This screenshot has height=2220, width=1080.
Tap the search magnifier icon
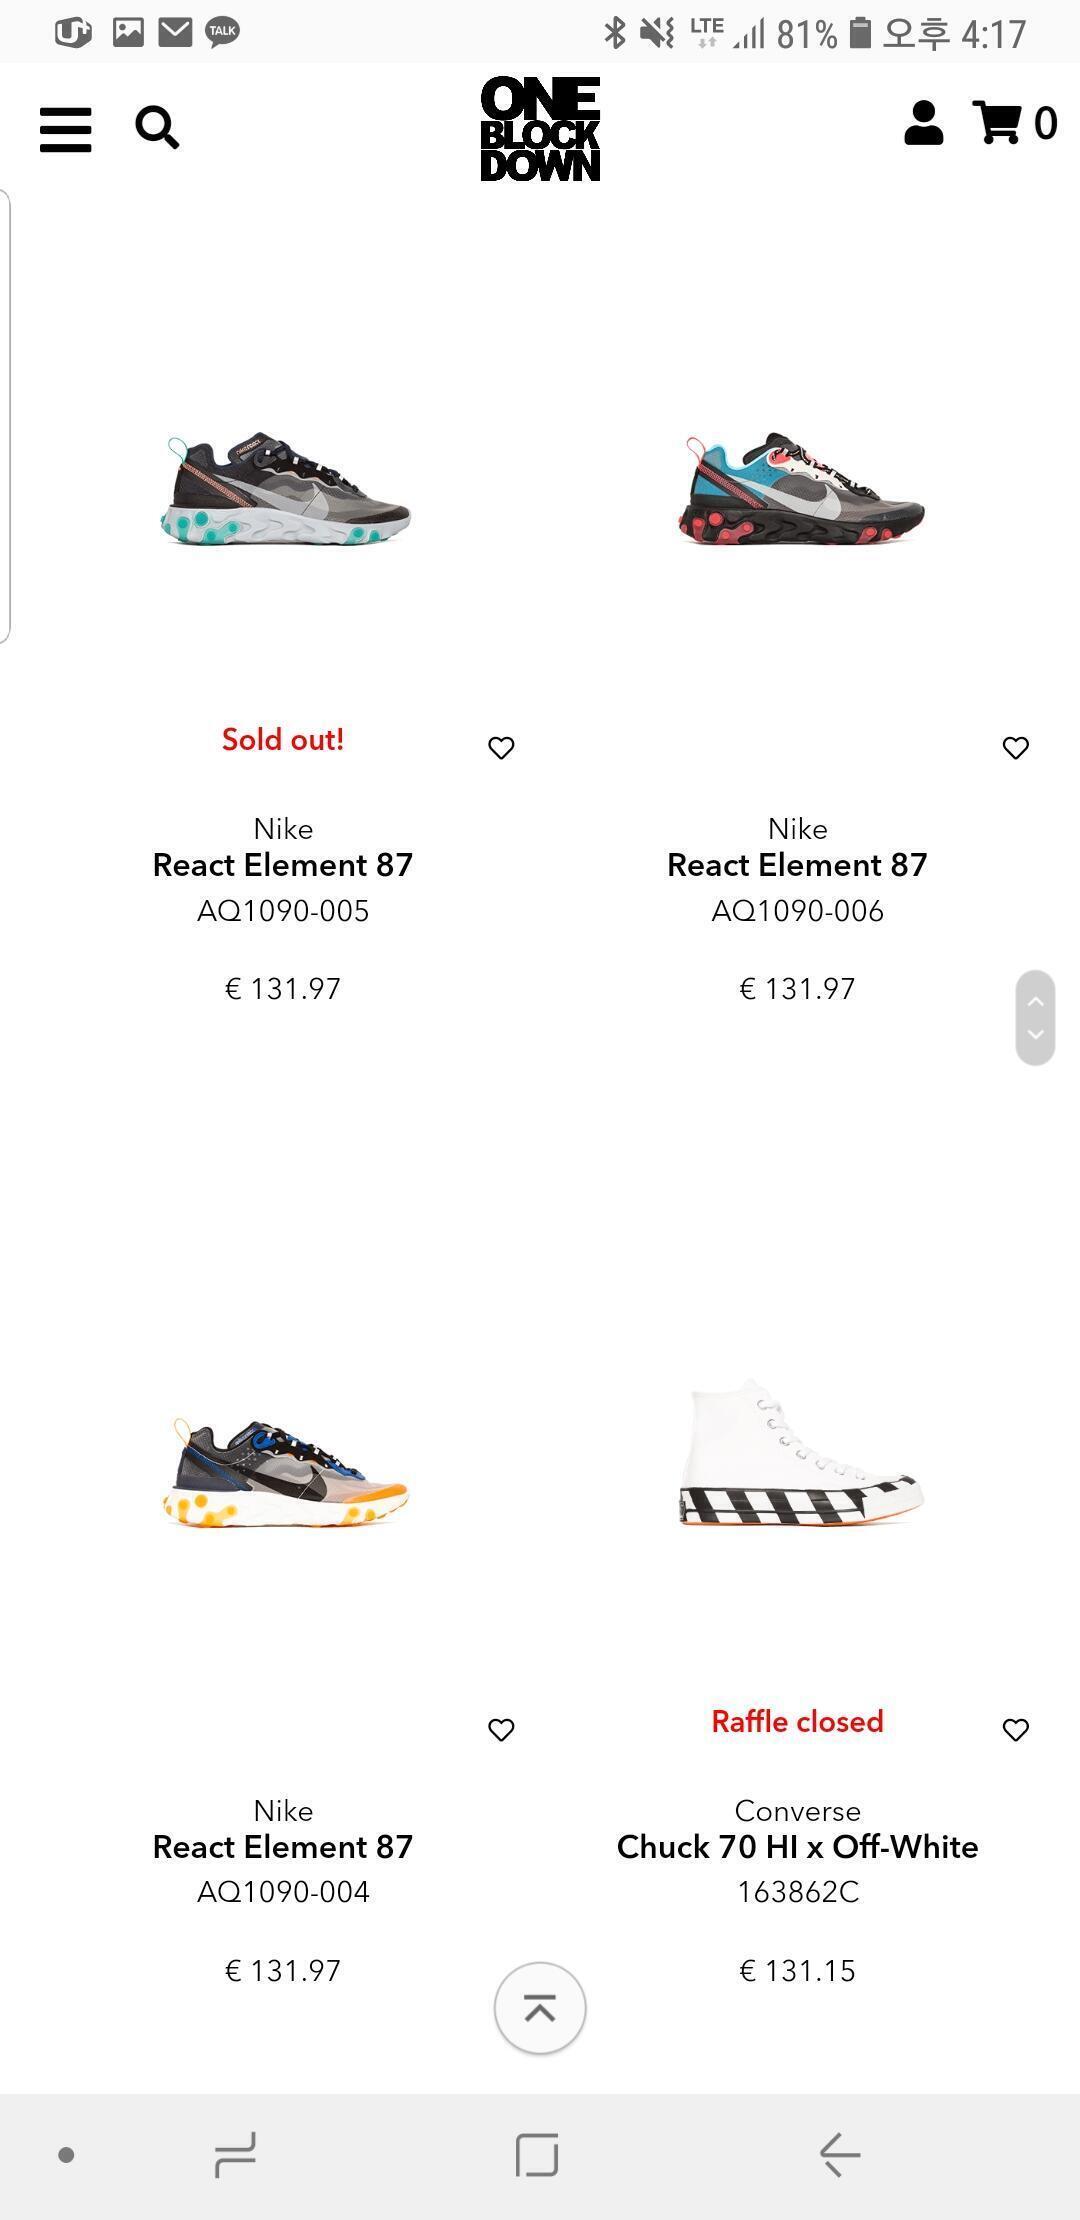pos(157,128)
